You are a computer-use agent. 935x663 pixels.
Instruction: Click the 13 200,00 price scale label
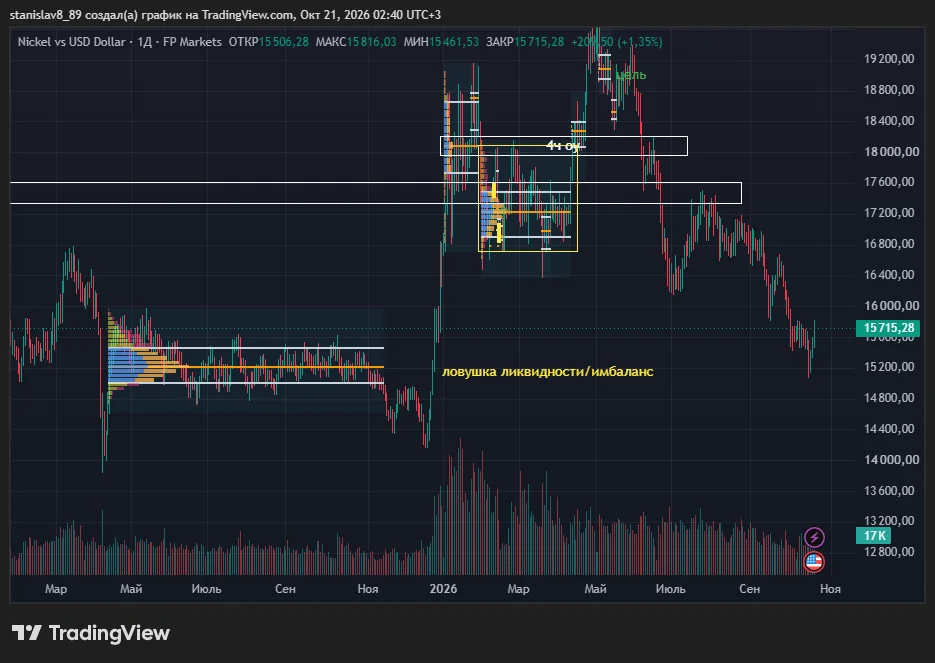point(889,521)
